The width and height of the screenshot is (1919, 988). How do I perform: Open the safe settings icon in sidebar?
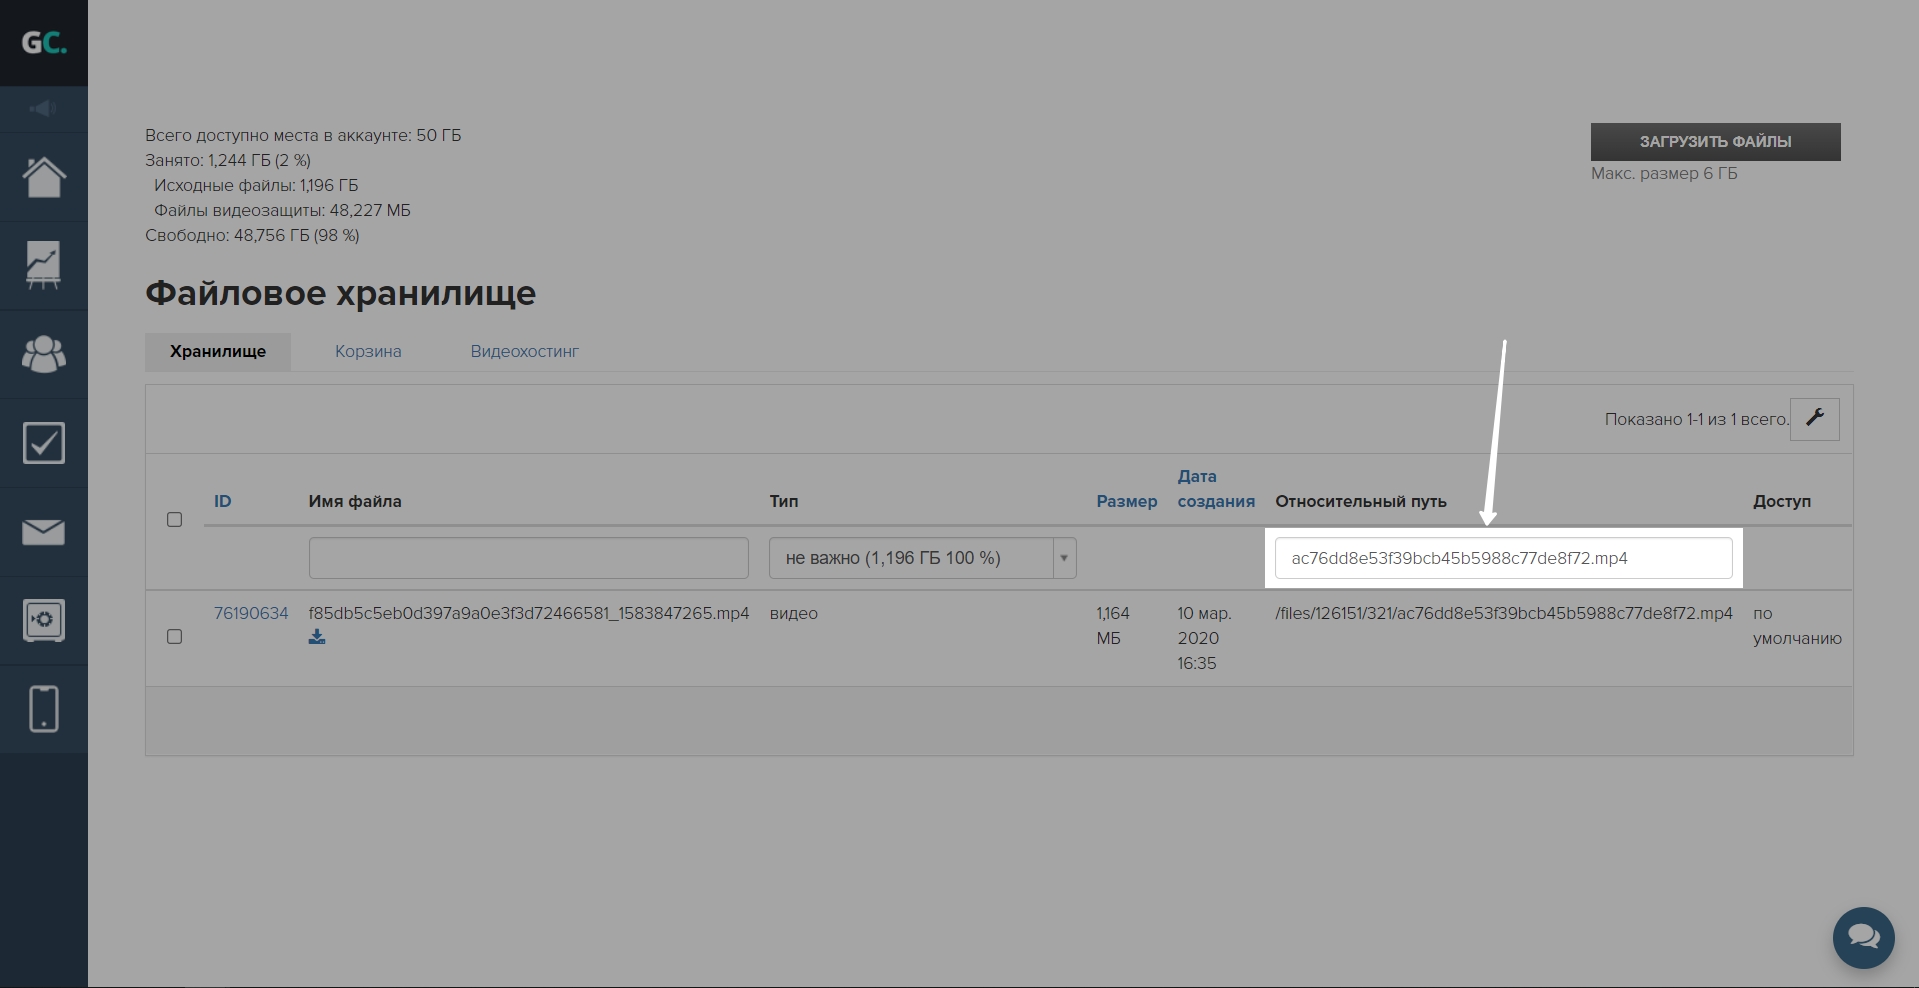44,621
